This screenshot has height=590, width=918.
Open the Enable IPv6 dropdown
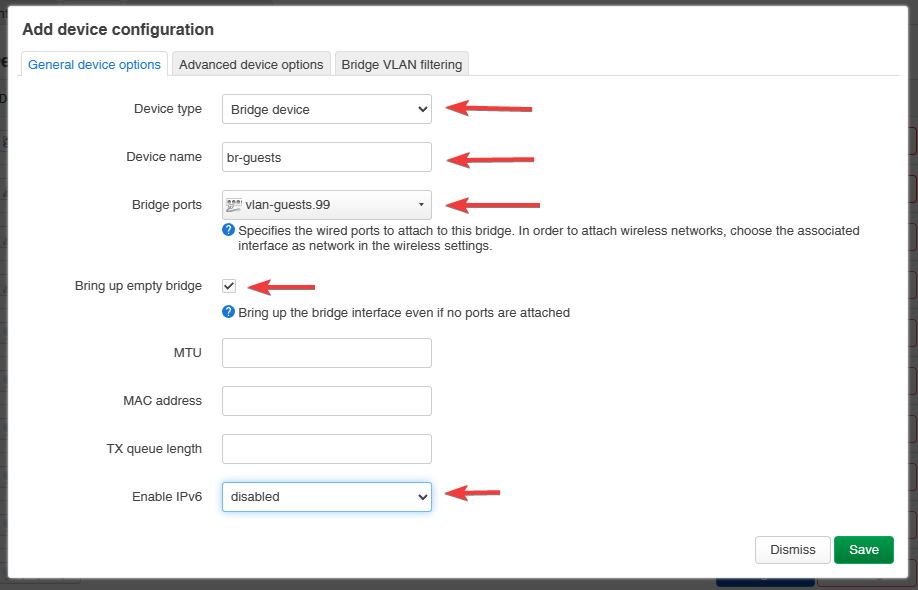(327, 497)
